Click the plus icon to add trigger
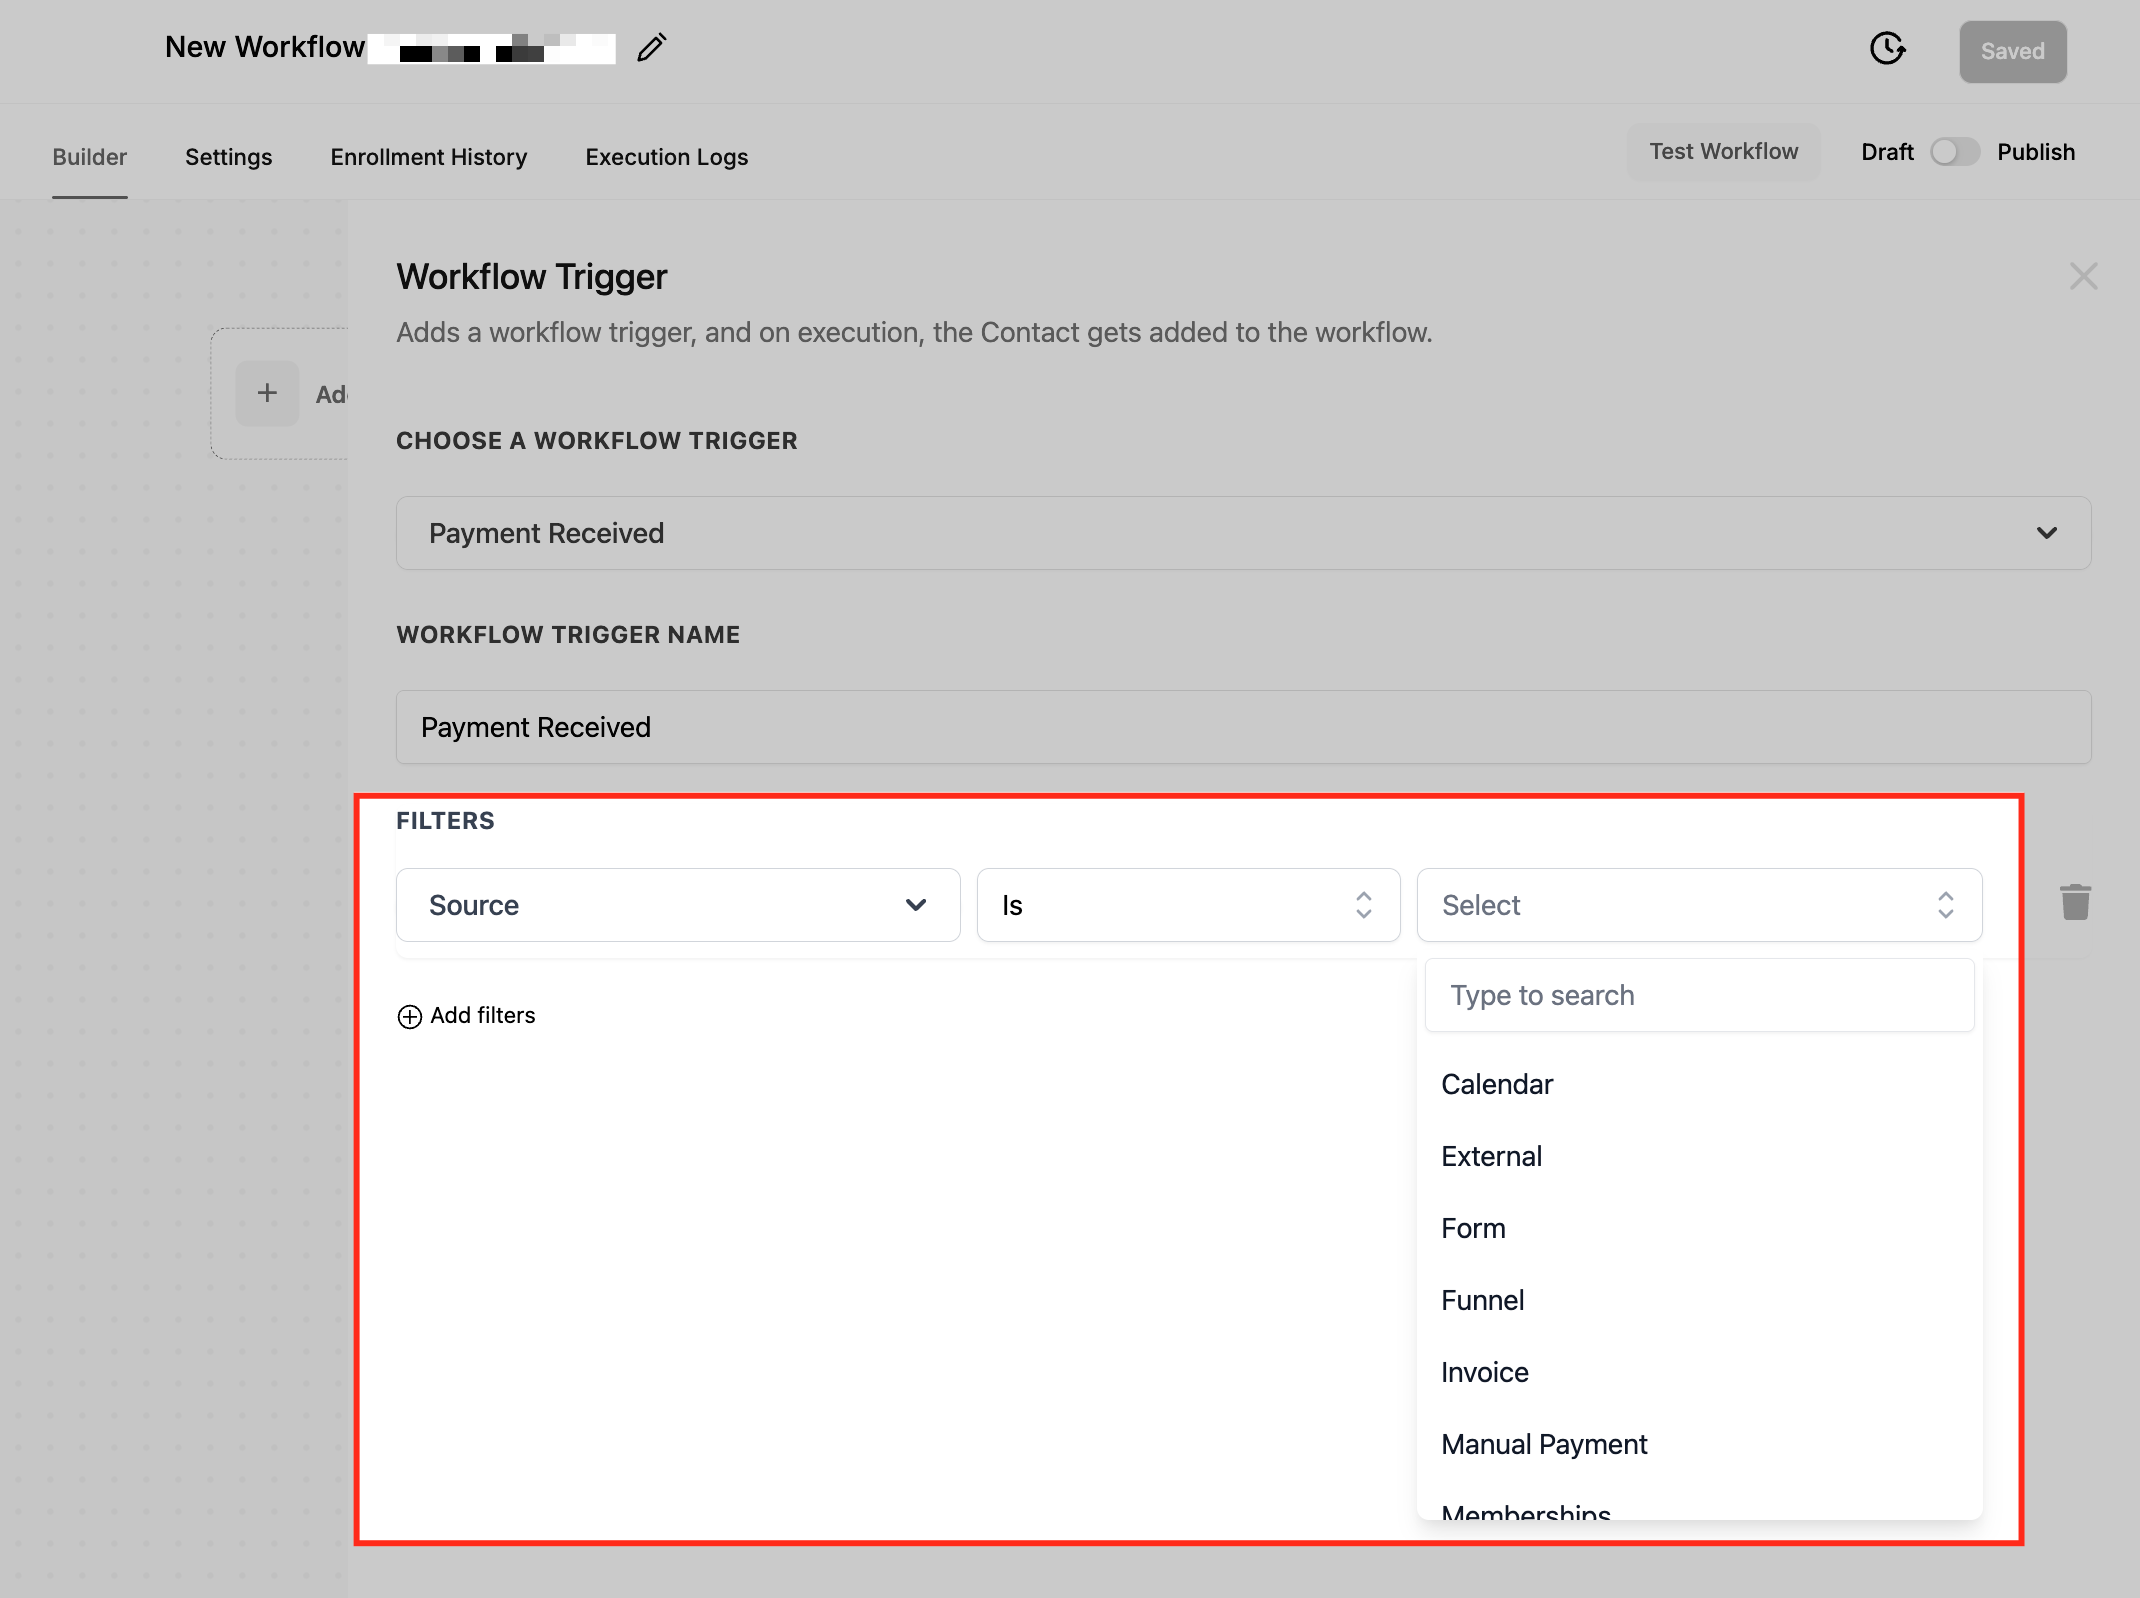The image size is (2140, 1598). 267,393
